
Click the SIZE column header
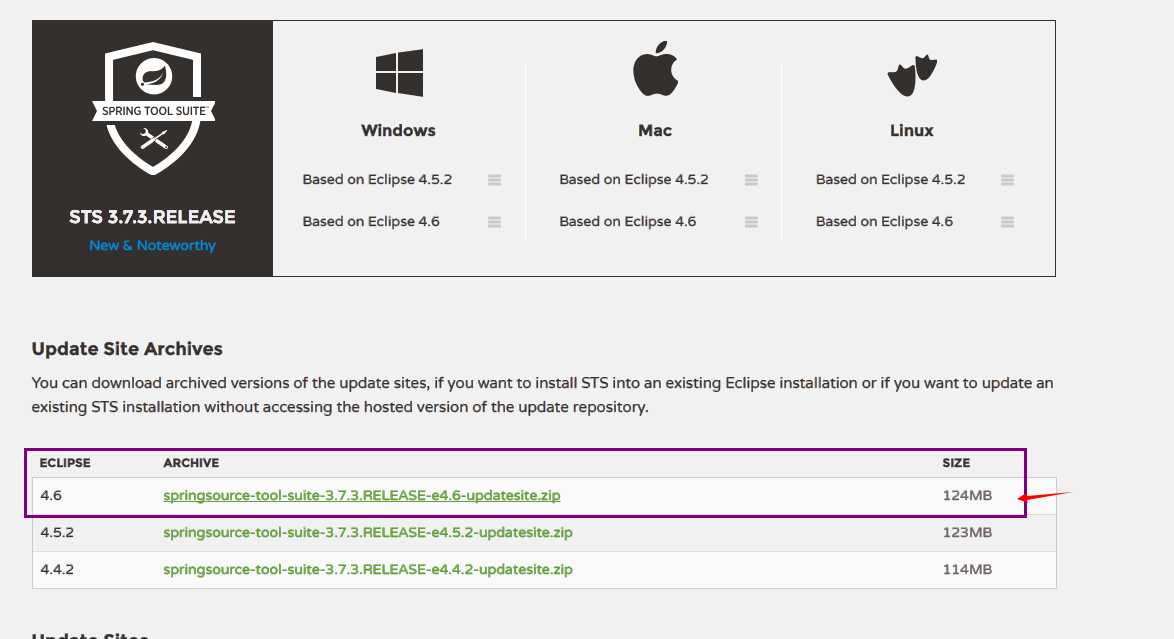(x=956, y=463)
